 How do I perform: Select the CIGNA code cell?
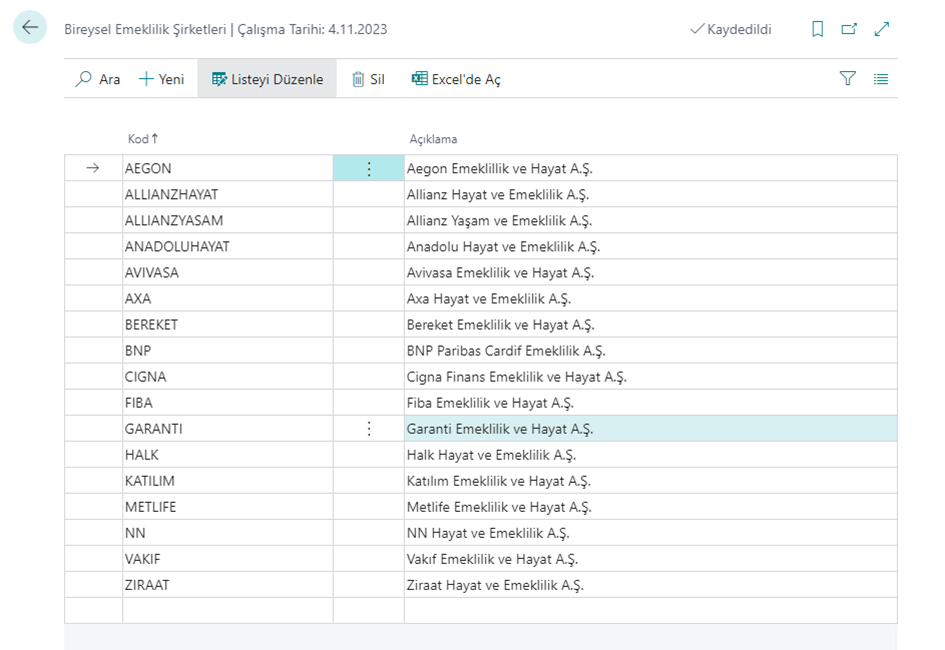pos(228,377)
